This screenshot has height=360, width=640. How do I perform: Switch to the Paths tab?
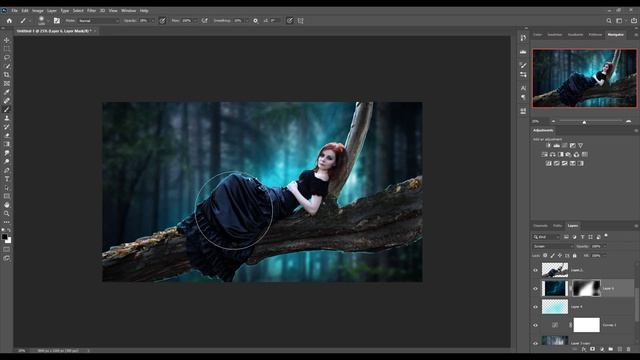tap(557, 226)
